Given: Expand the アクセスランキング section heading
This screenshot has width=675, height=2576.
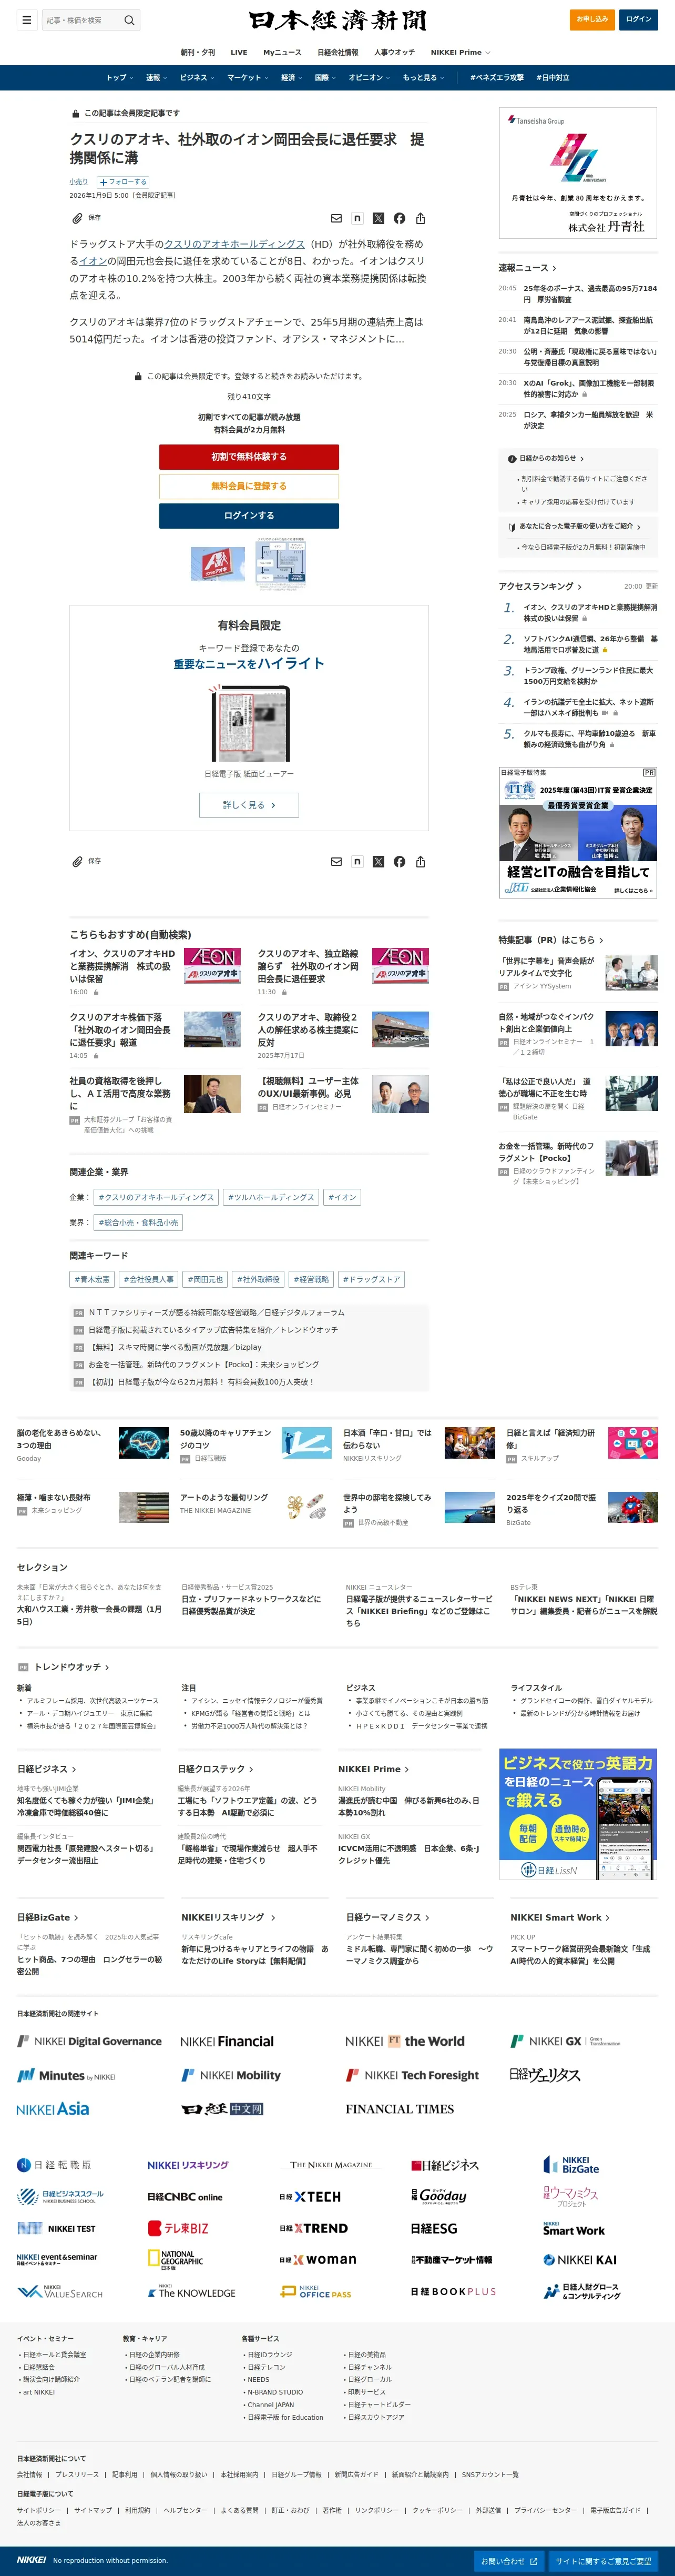Looking at the screenshot, I should [540, 586].
